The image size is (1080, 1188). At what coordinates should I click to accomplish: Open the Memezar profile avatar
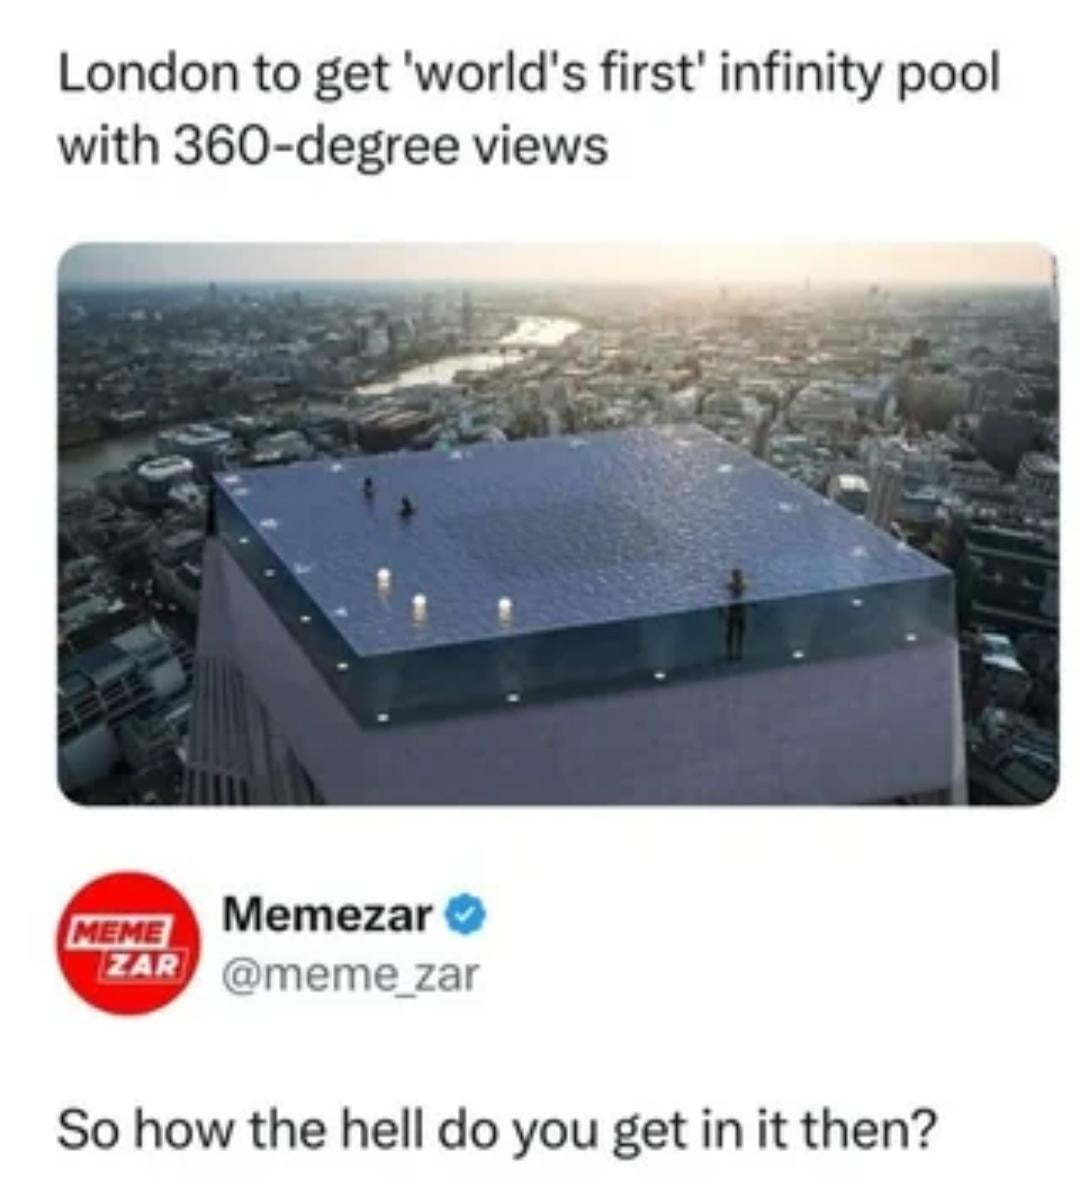point(131,945)
